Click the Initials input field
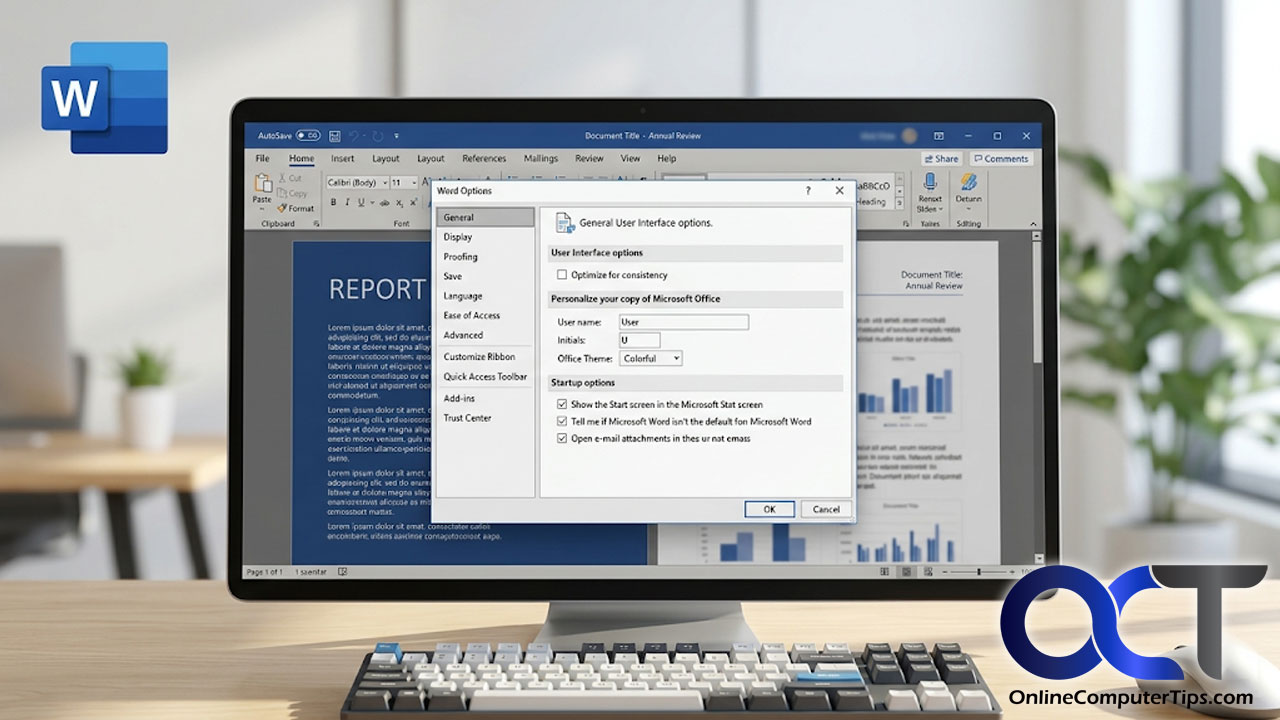The width and height of the screenshot is (1280, 720). tap(639, 340)
